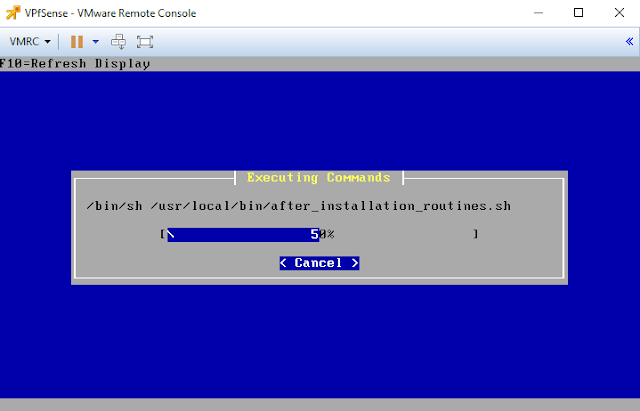This screenshot has width=640, height=411.
Task: Open the VMRC dropdown menu
Action: pos(30,42)
